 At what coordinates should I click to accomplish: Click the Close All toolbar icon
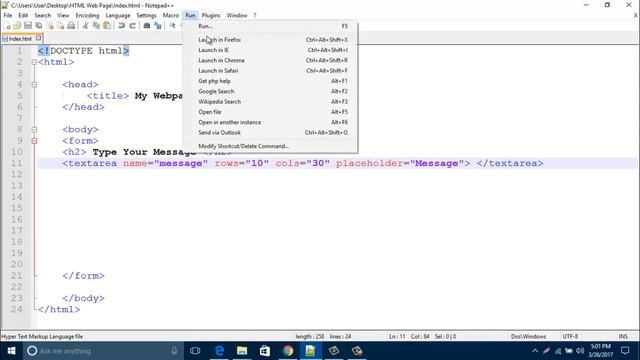click(60, 26)
